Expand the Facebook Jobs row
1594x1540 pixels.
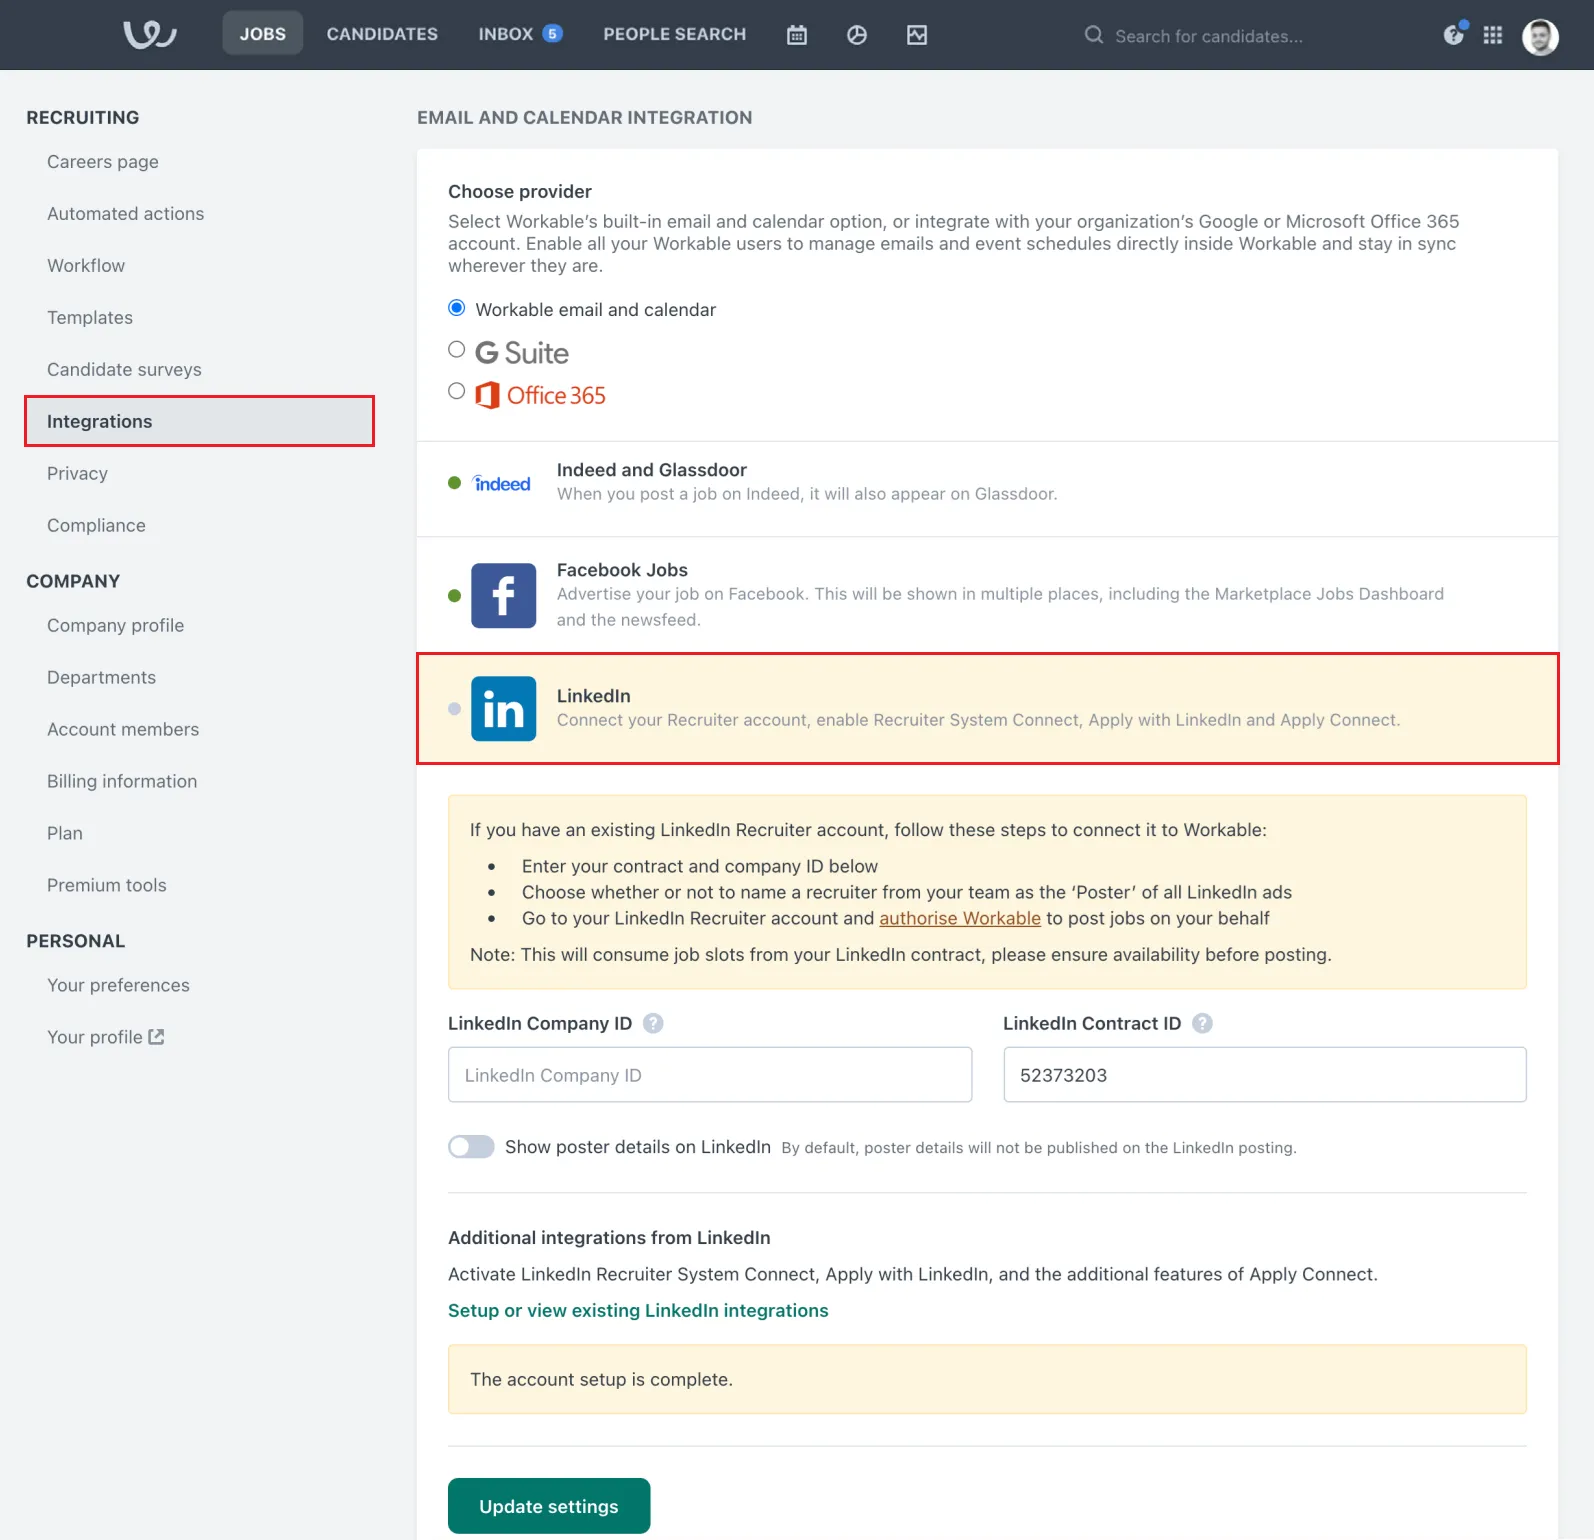point(987,595)
